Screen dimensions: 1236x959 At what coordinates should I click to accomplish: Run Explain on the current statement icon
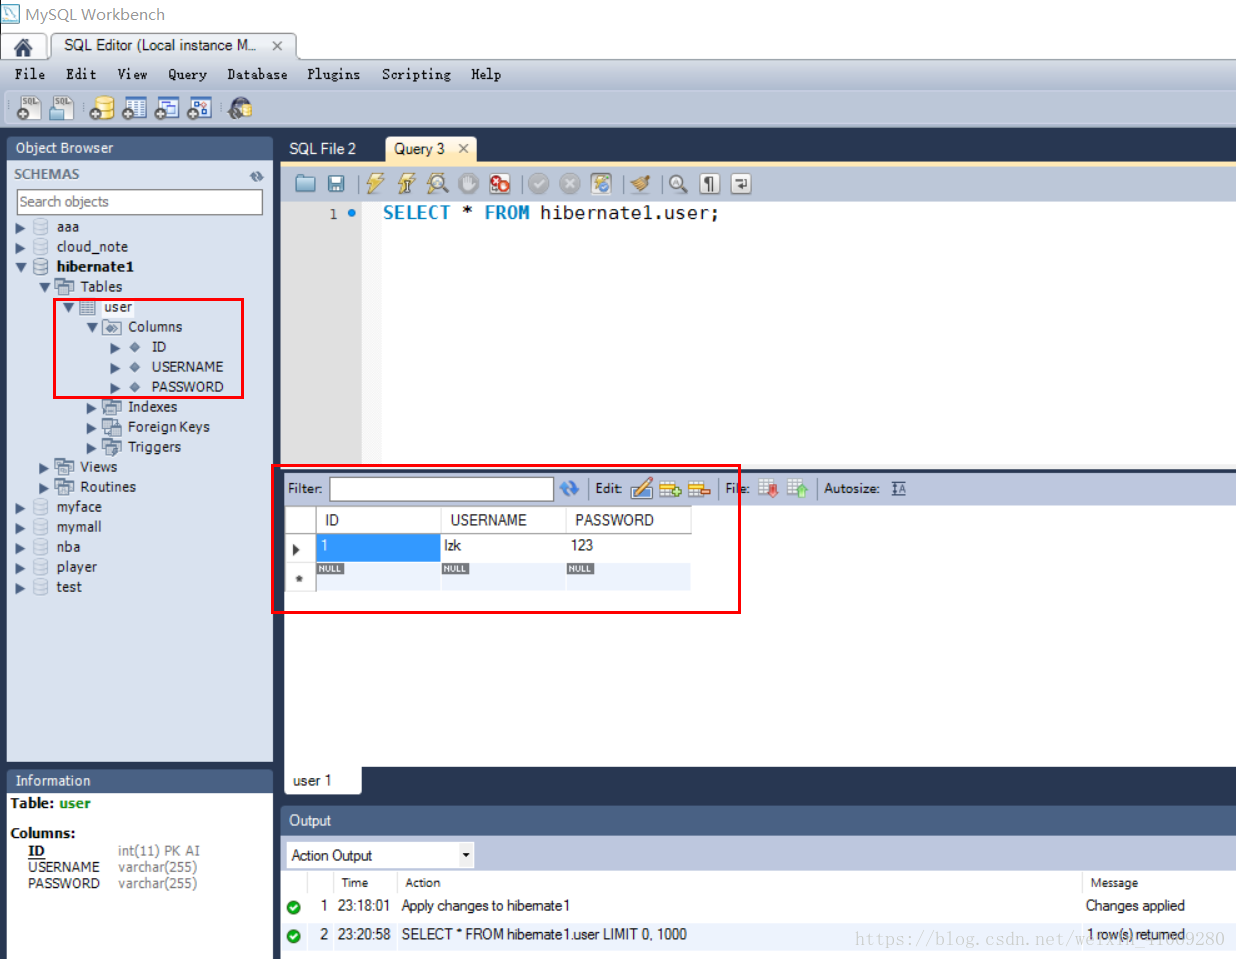(437, 183)
